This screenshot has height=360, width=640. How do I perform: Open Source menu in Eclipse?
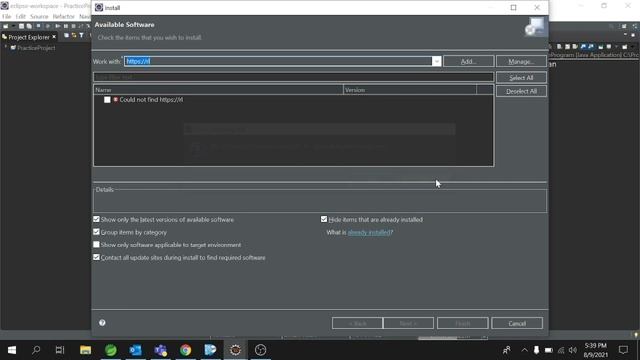point(39,16)
